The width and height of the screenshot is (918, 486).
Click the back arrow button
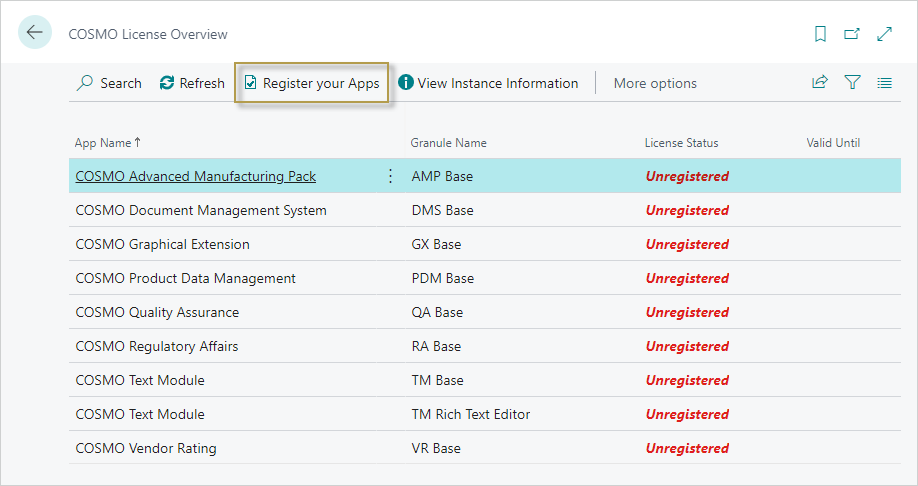click(35, 33)
